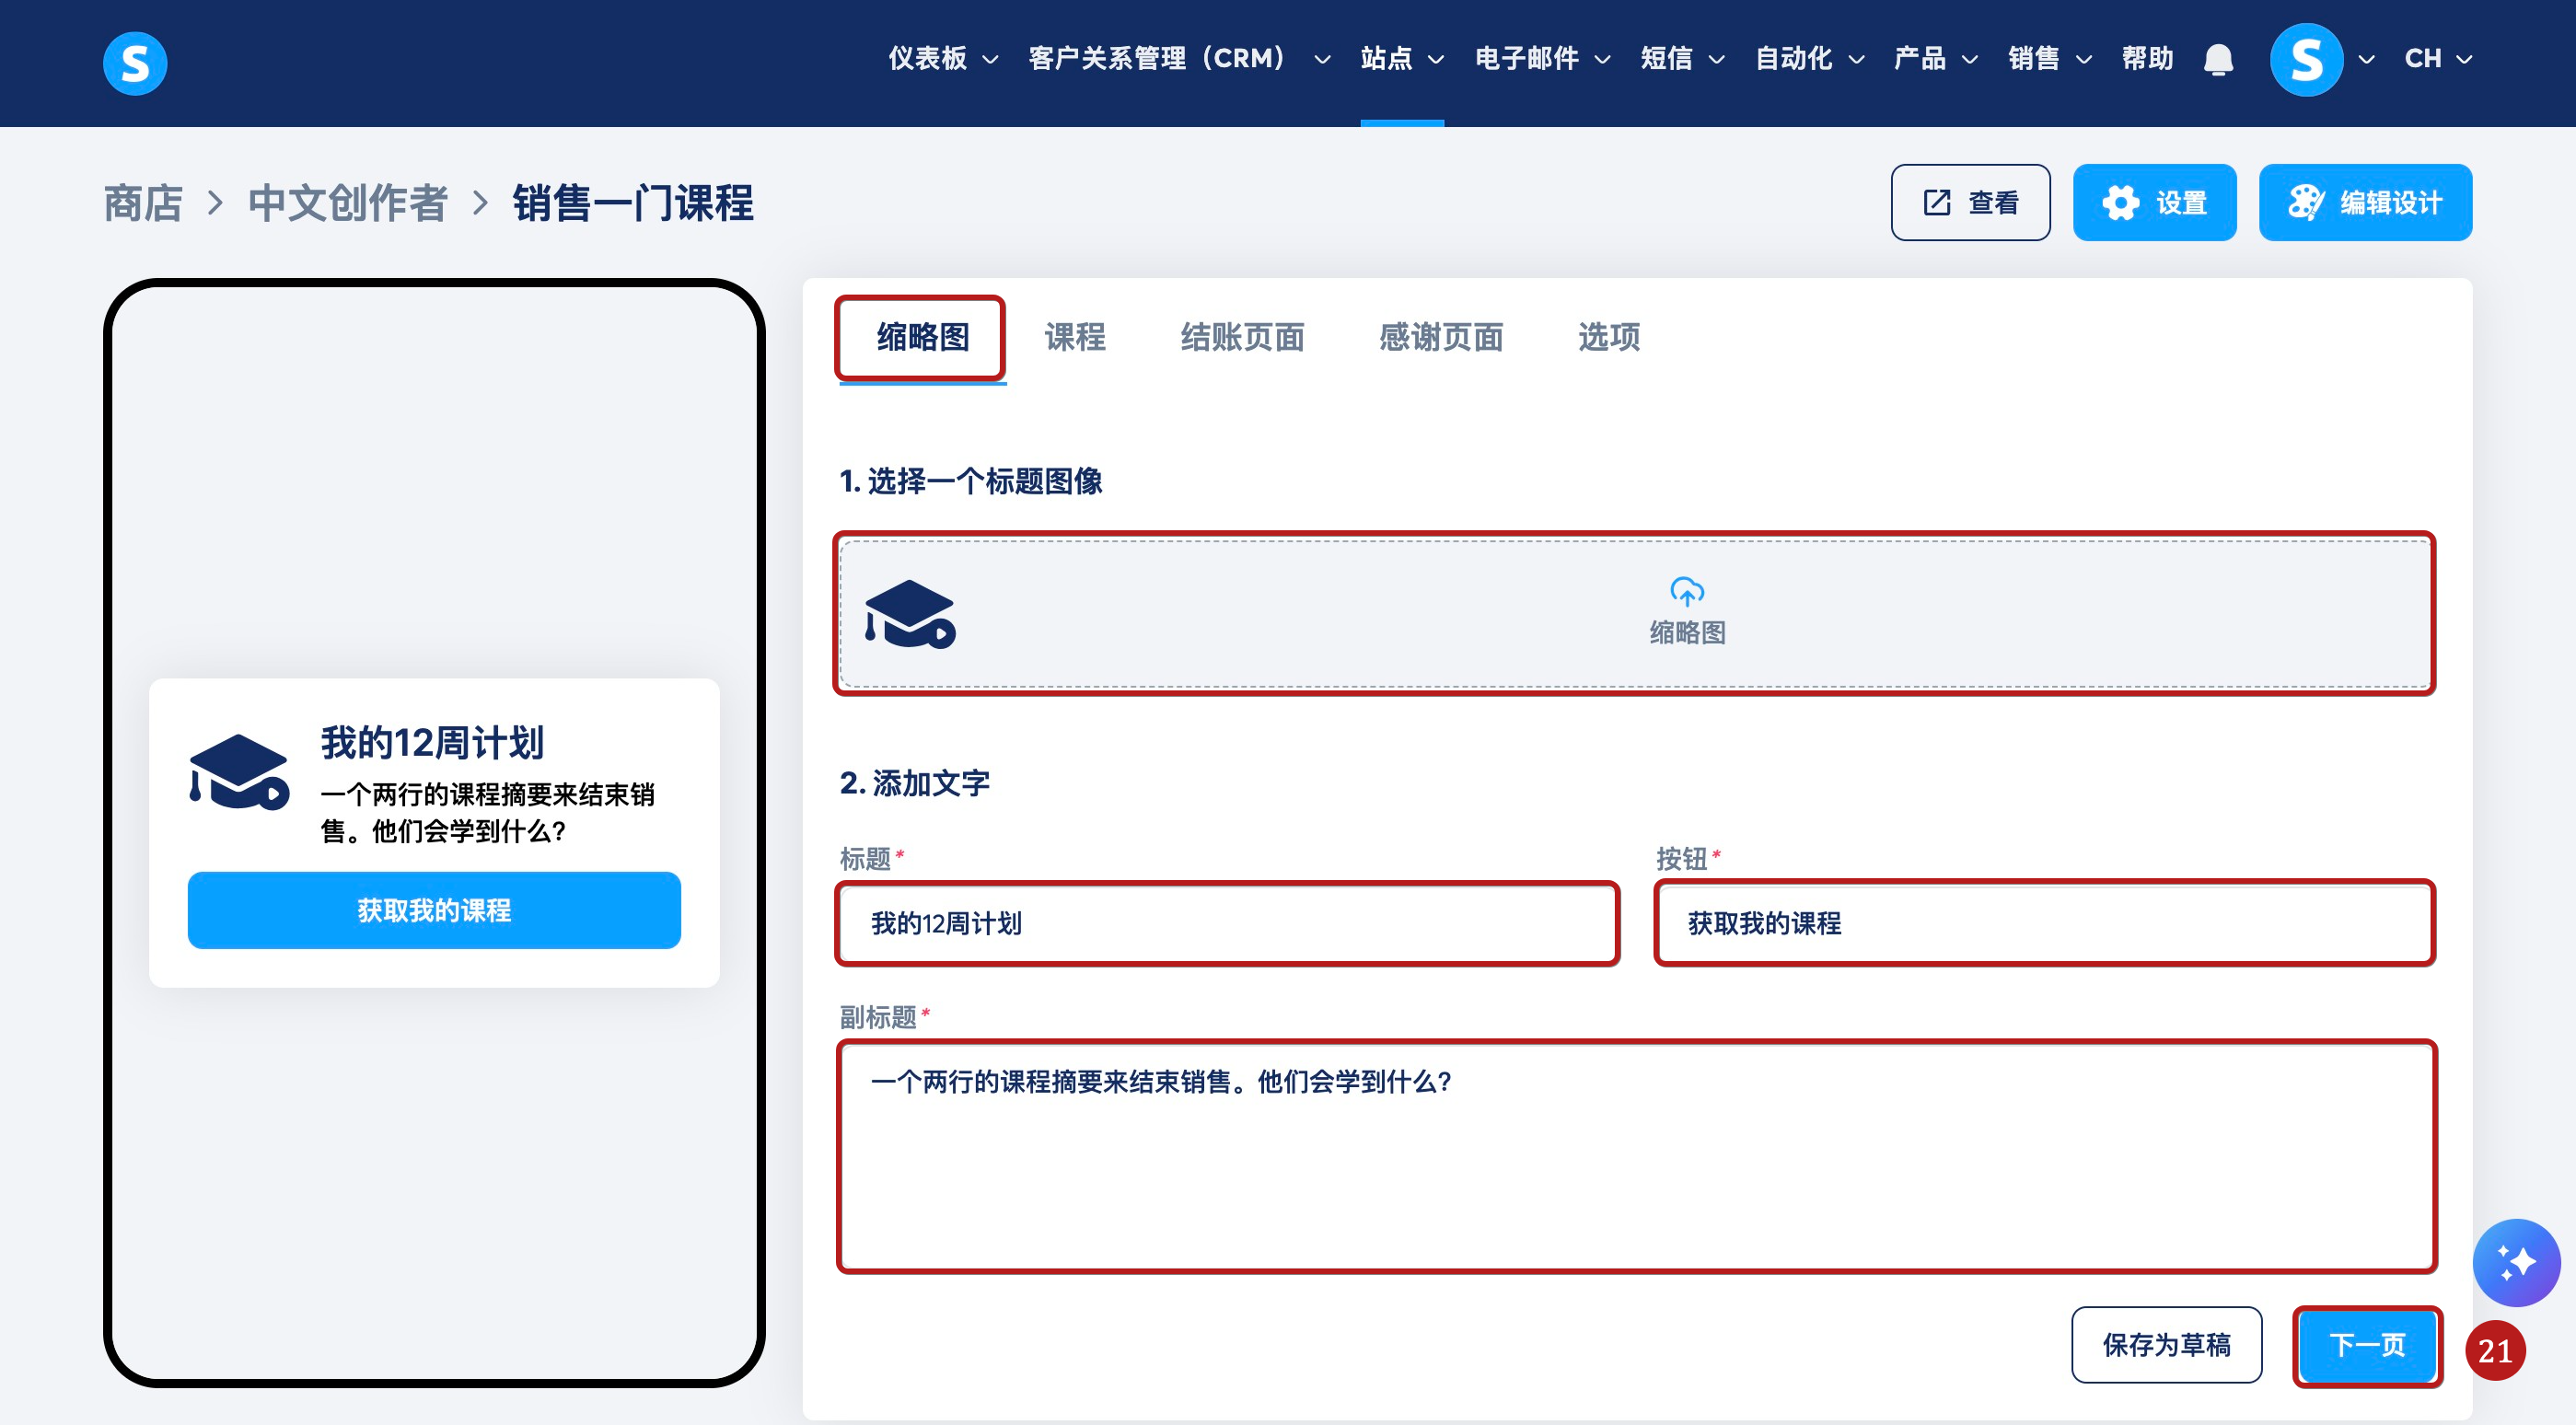
Task: Click the Systeme S logo at top left
Action: [135, 63]
